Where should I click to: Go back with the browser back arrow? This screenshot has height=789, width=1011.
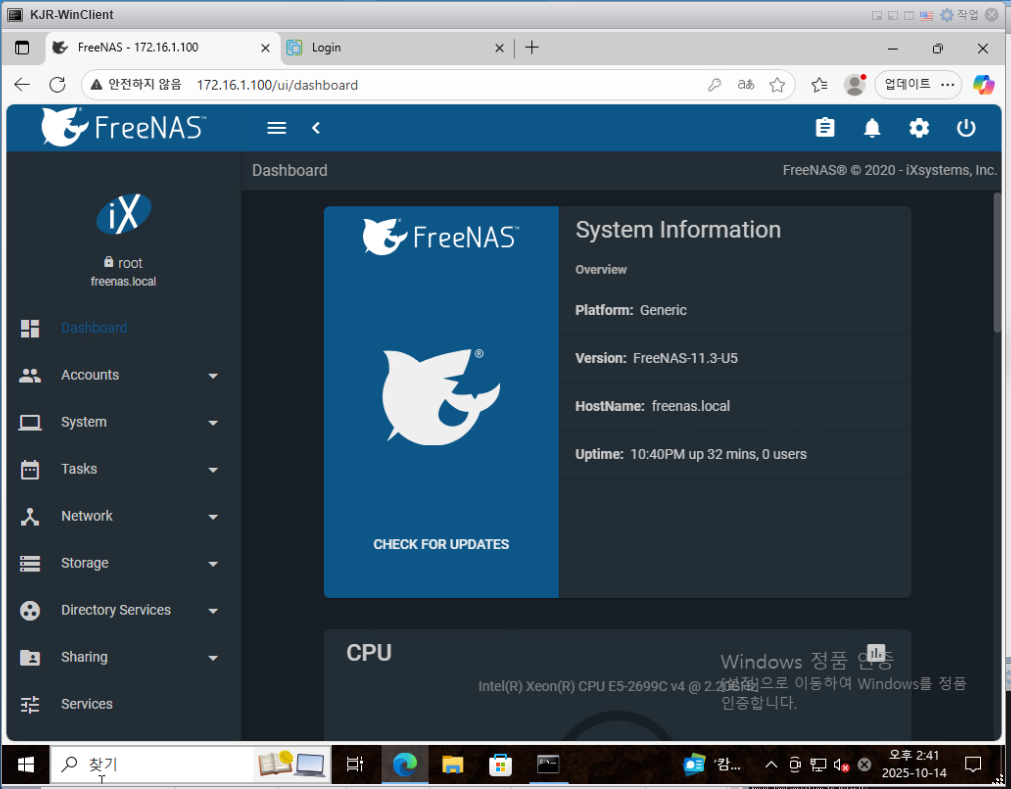(22, 84)
